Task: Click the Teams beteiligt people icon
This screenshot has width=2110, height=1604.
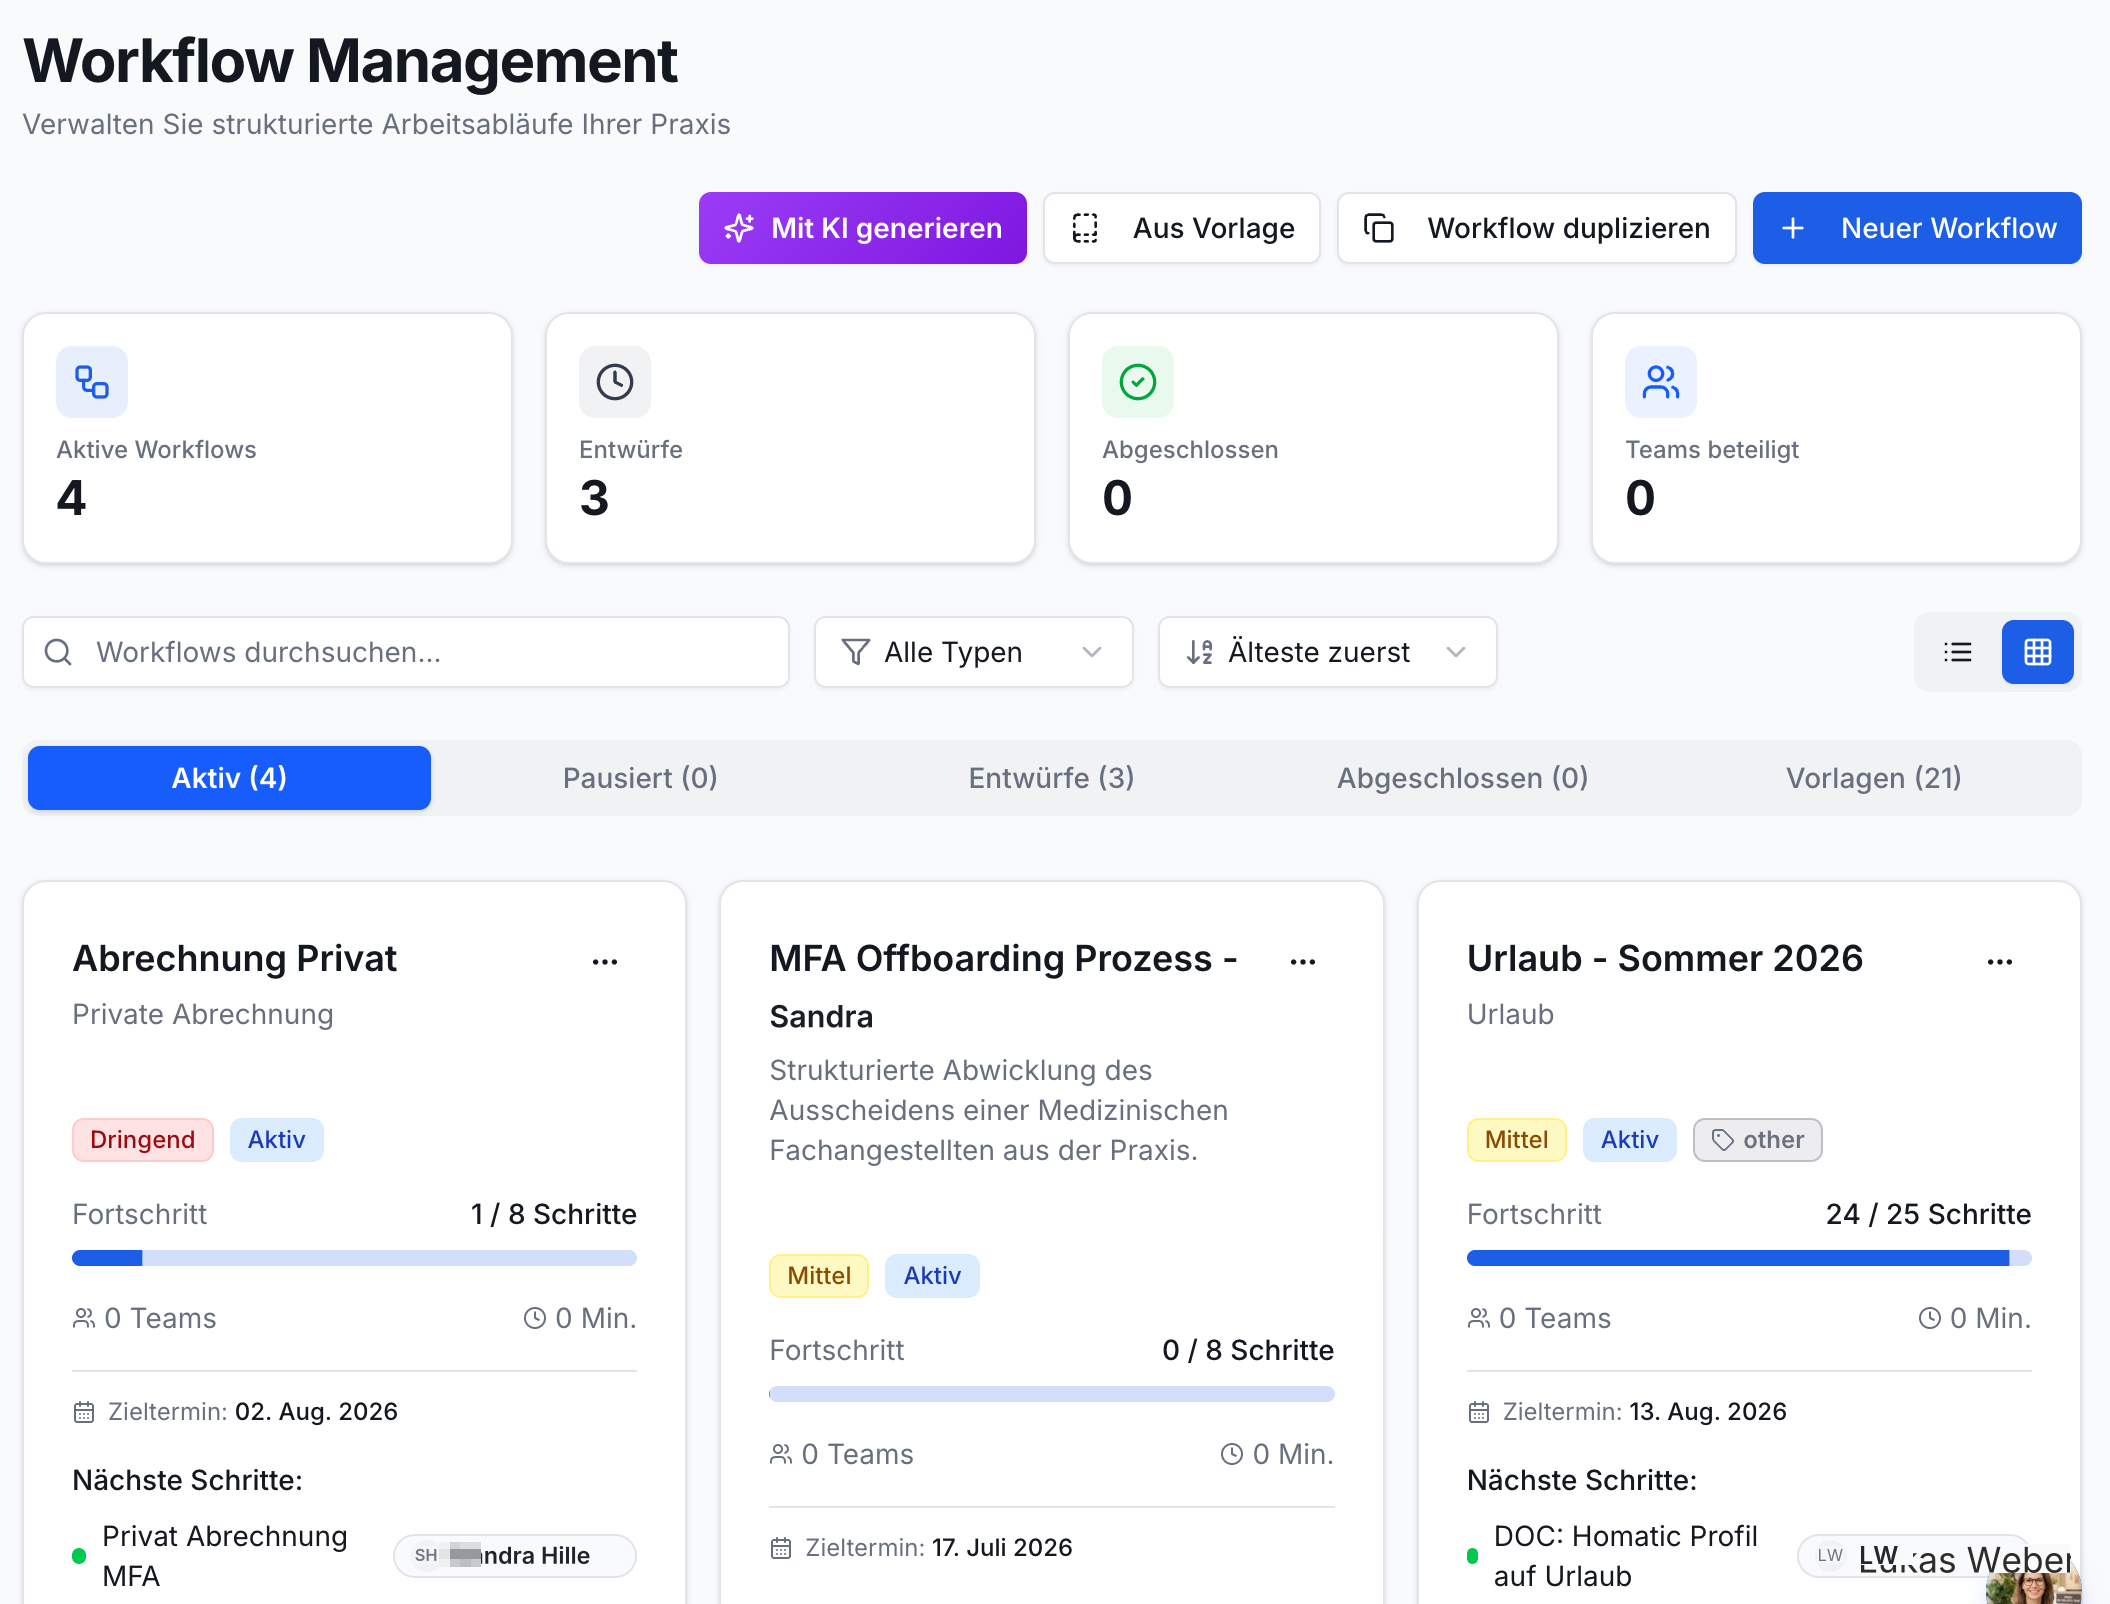Action: (1661, 382)
